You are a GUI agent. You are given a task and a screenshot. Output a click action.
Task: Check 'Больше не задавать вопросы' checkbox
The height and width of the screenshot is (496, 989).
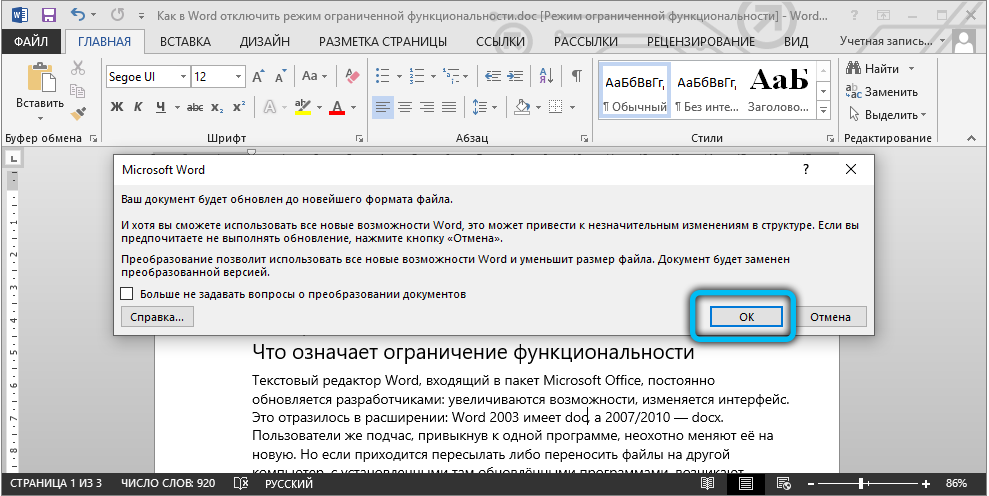126,294
